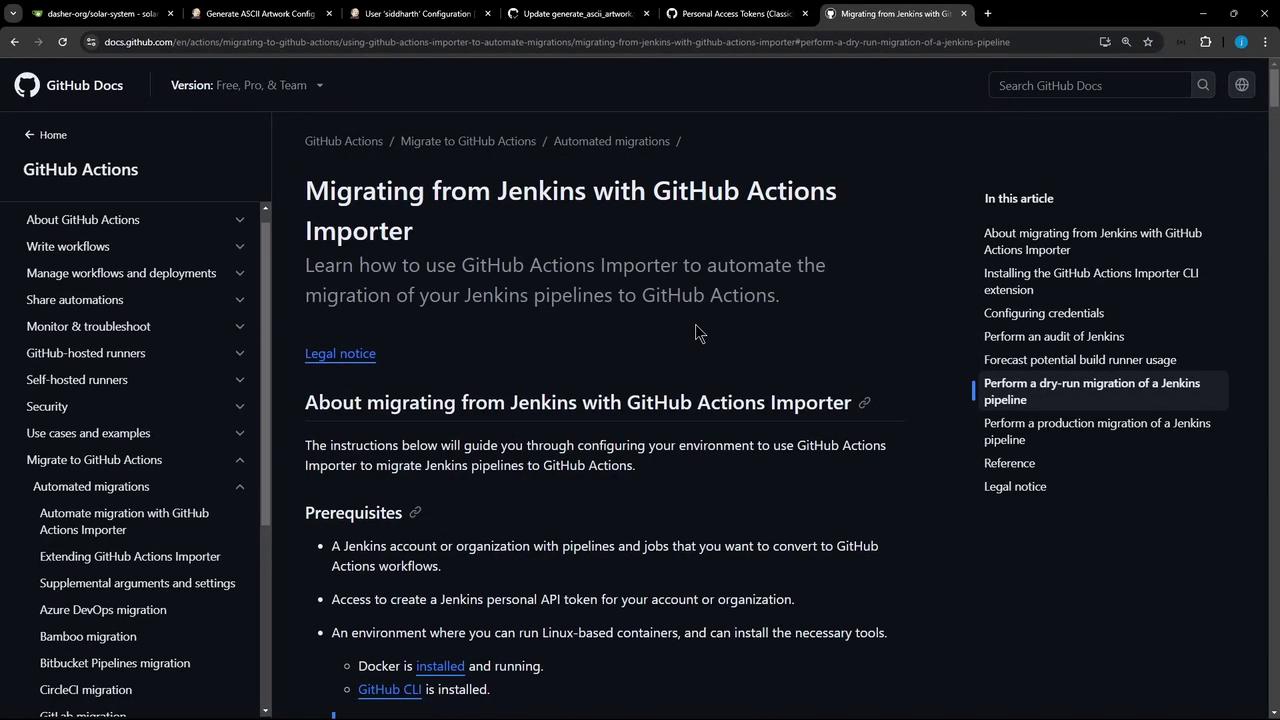This screenshot has height=720, width=1280.
Task: Click the GitHub Actions breadcrumb
Action: (344, 141)
